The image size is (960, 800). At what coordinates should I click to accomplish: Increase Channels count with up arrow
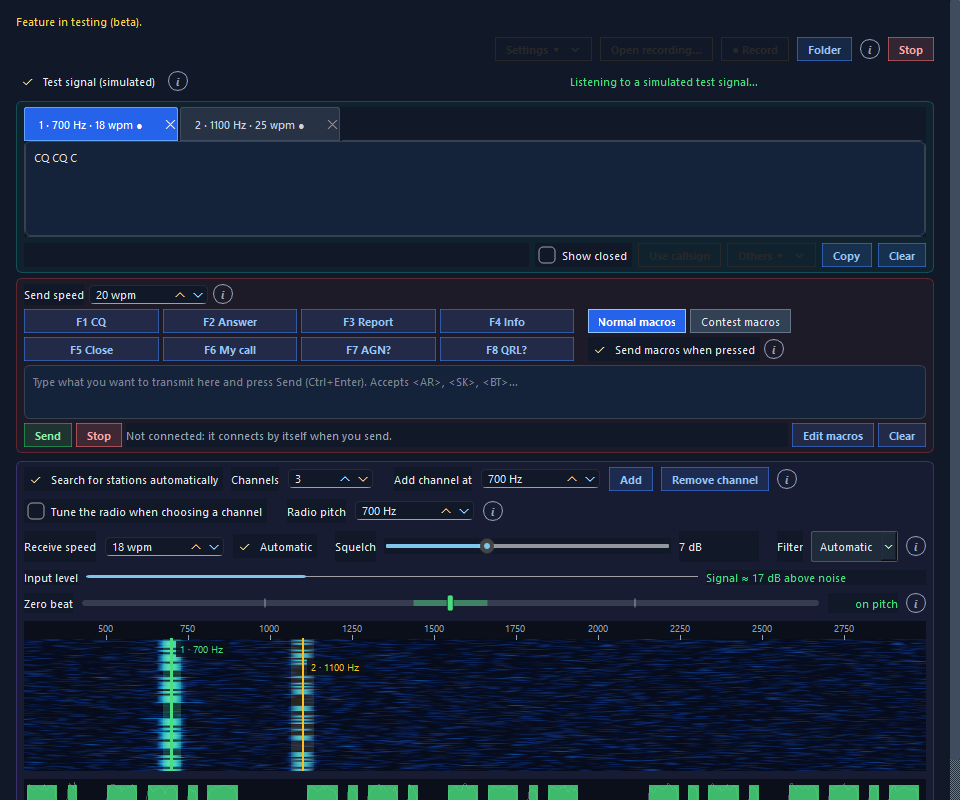345,479
